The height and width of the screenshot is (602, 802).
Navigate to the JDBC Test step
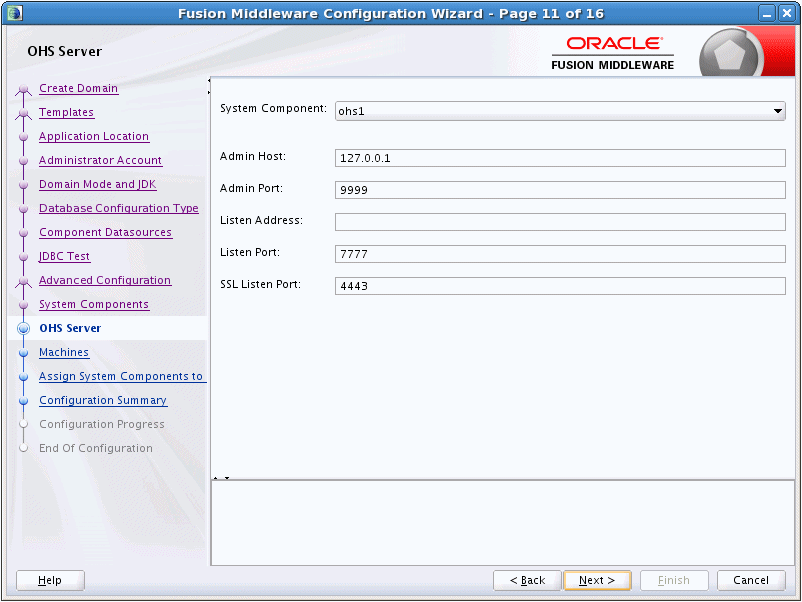pyautogui.click(x=64, y=257)
